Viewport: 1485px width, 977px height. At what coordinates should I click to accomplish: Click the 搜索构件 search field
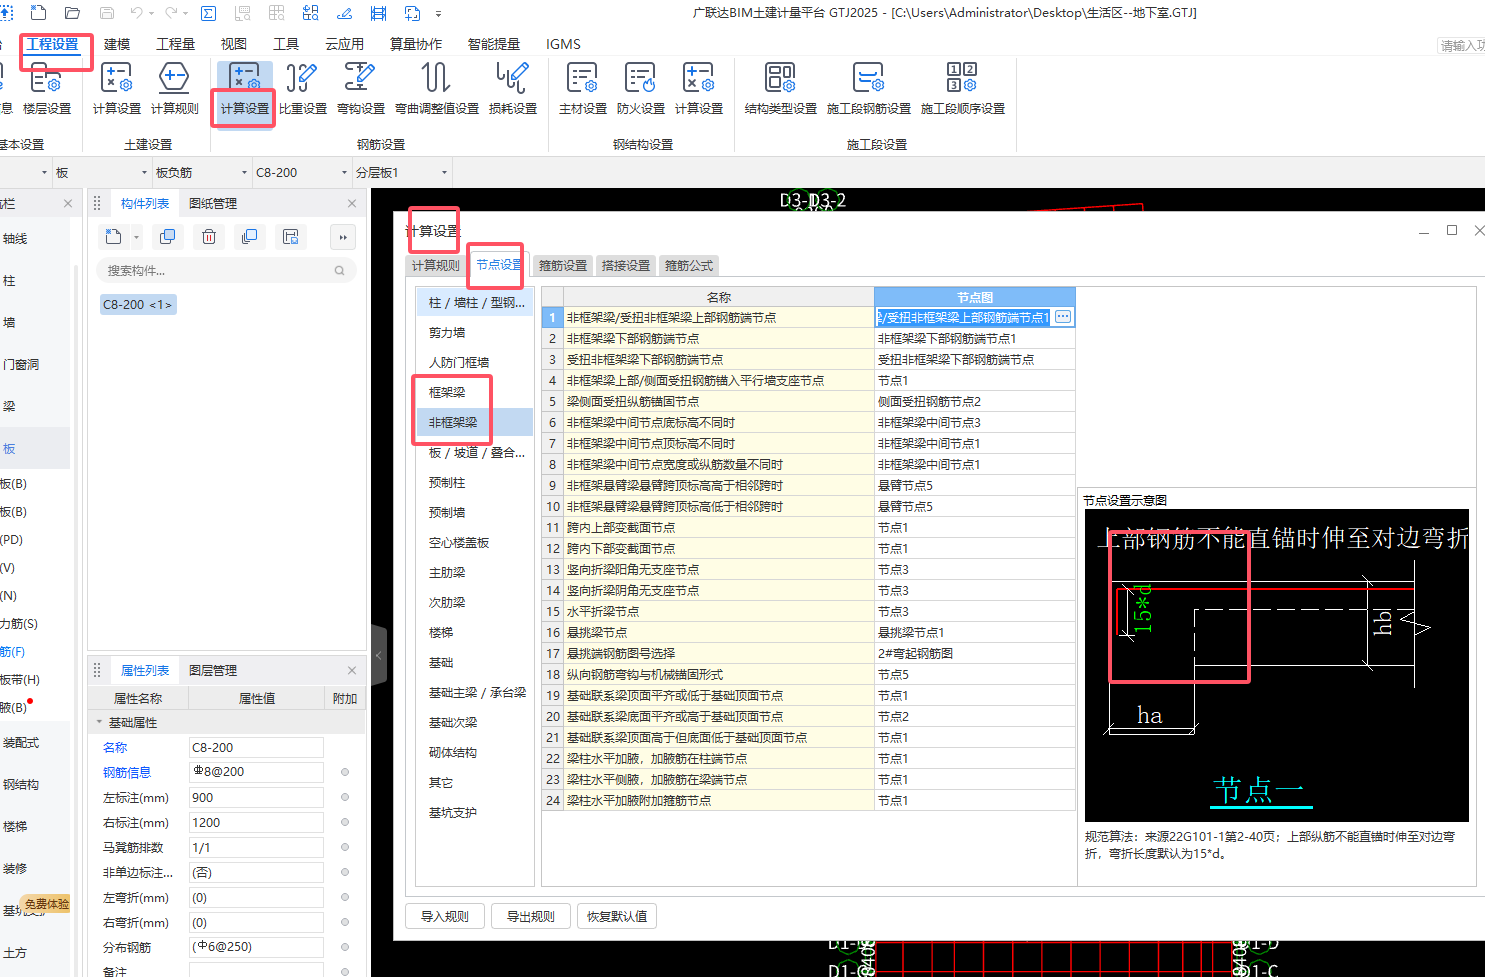pos(226,270)
